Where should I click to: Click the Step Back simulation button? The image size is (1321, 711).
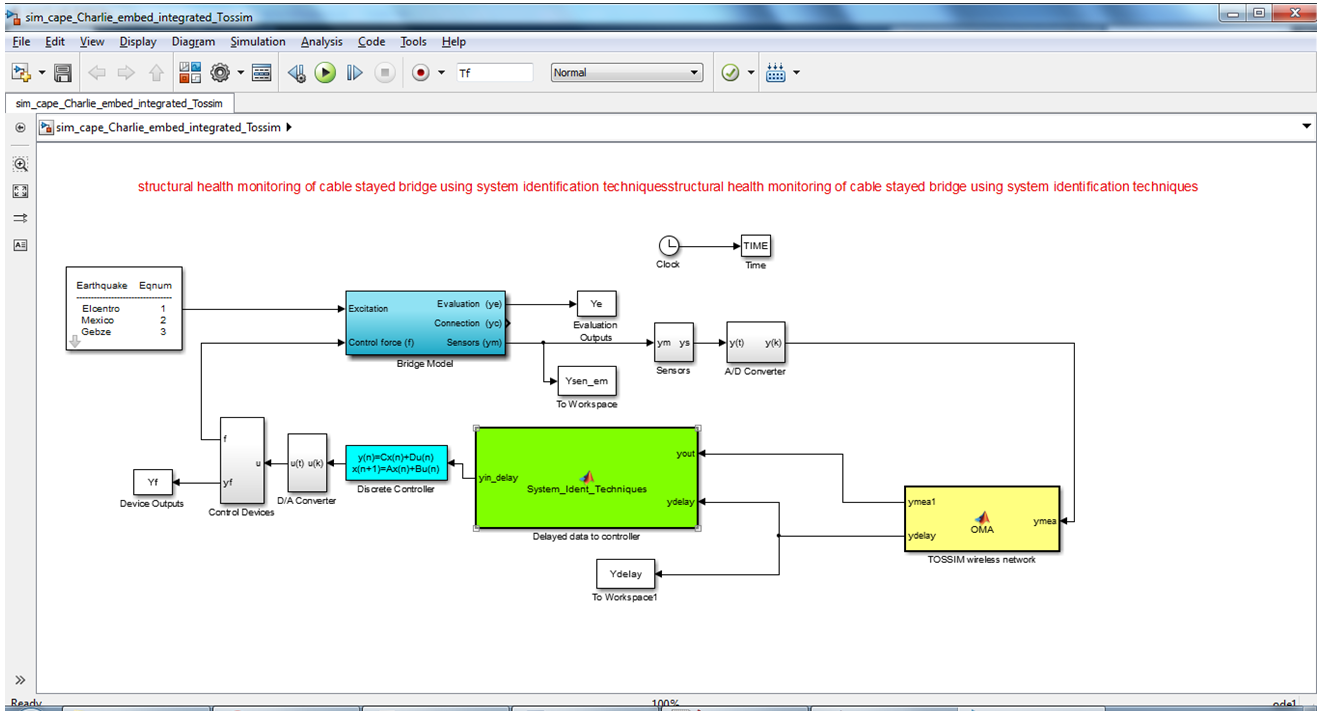pos(296,73)
